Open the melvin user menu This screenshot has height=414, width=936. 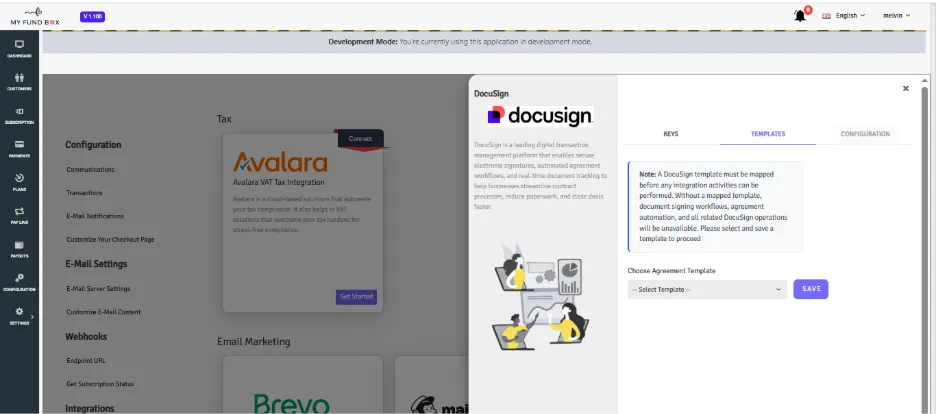(x=897, y=16)
